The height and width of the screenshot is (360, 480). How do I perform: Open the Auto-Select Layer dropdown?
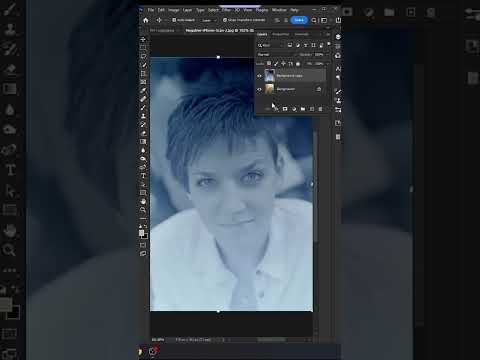pyautogui.click(x=209, y=20)
